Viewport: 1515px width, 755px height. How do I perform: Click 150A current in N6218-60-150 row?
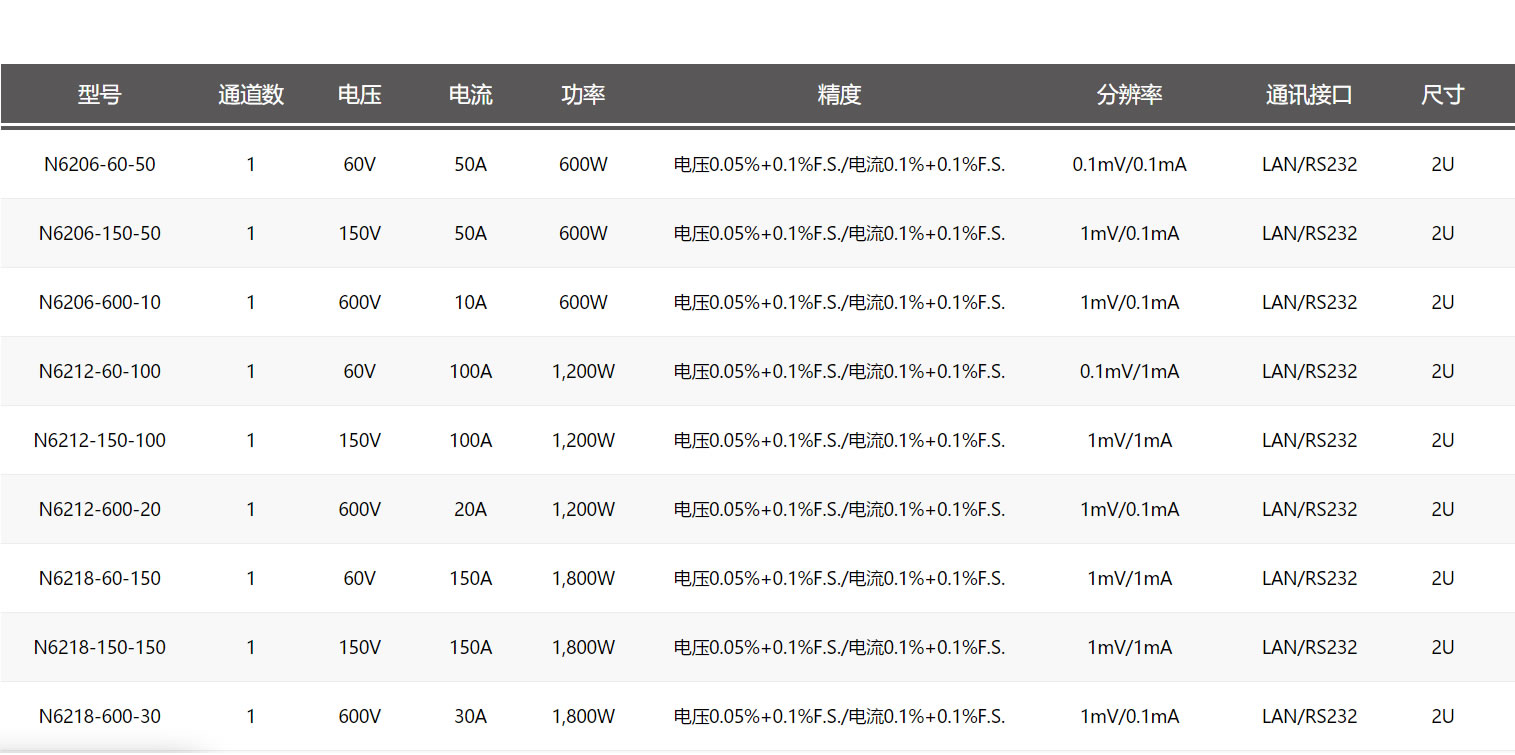click(471, 578)
